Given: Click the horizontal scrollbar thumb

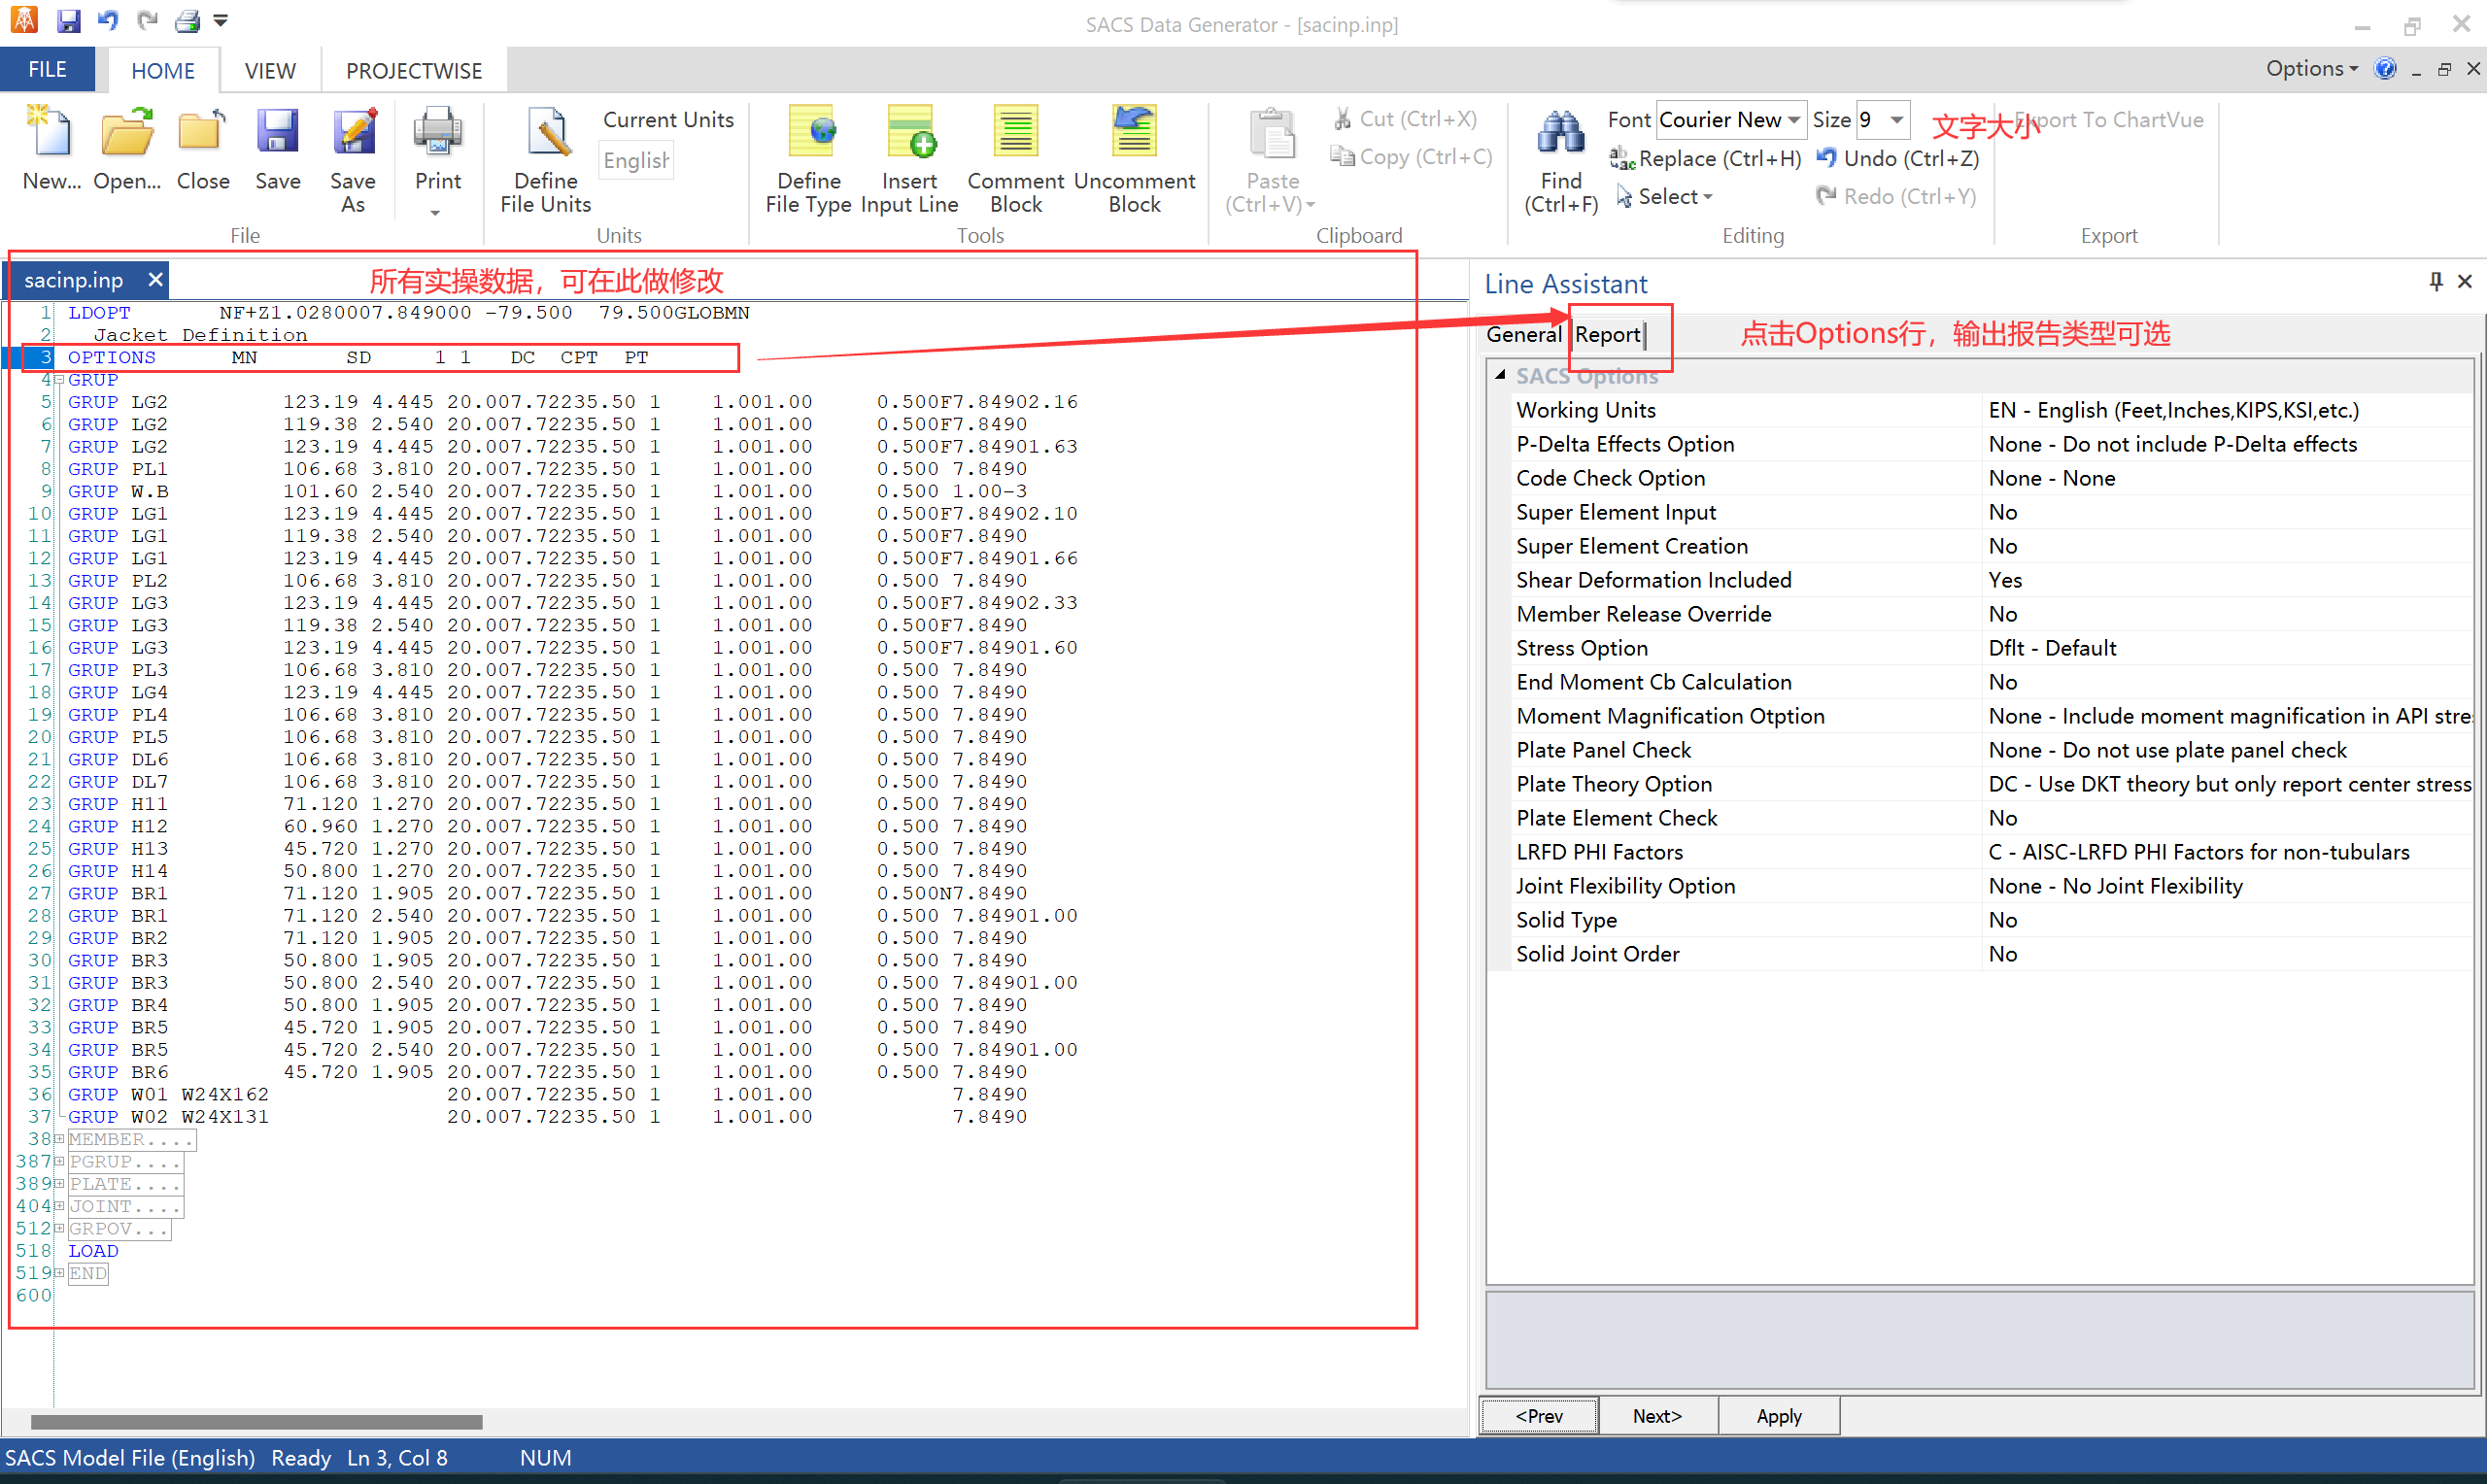Looking at the screenshot, I should (257, 1422).
